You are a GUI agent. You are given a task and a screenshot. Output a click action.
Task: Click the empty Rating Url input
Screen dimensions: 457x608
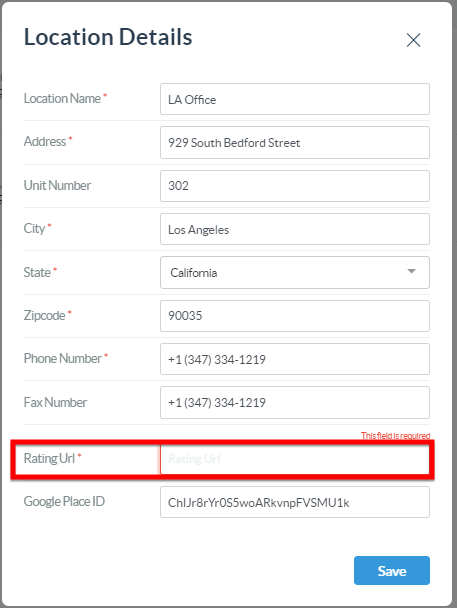295,459
